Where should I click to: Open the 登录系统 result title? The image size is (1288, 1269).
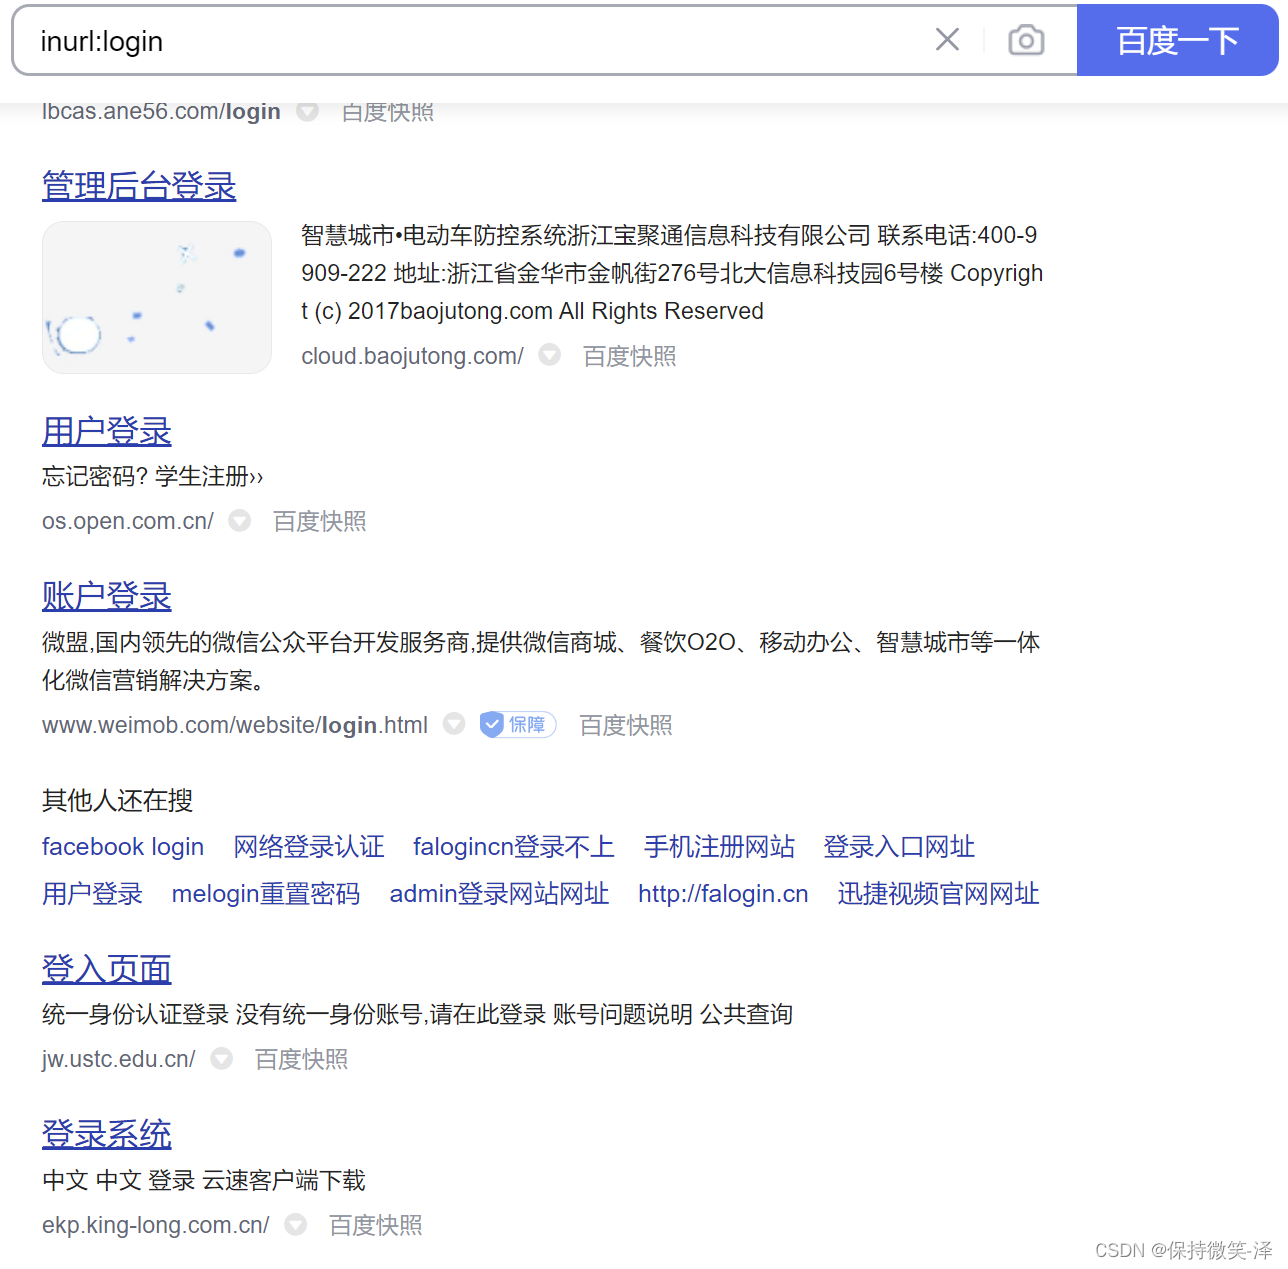[x=107, y=1134]
